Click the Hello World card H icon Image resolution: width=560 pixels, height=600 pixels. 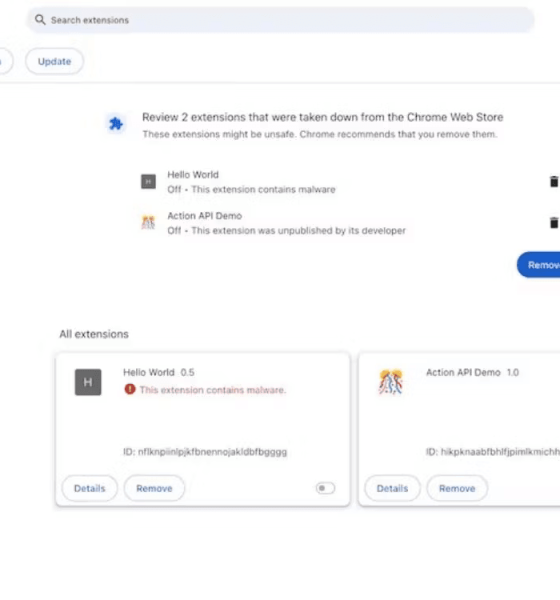click(88, 382)
